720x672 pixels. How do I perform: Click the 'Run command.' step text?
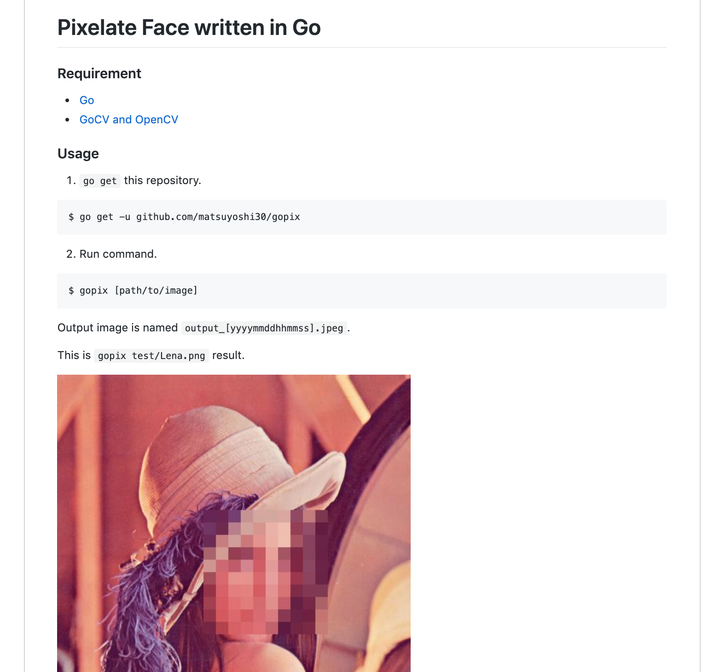click(118, 254)
